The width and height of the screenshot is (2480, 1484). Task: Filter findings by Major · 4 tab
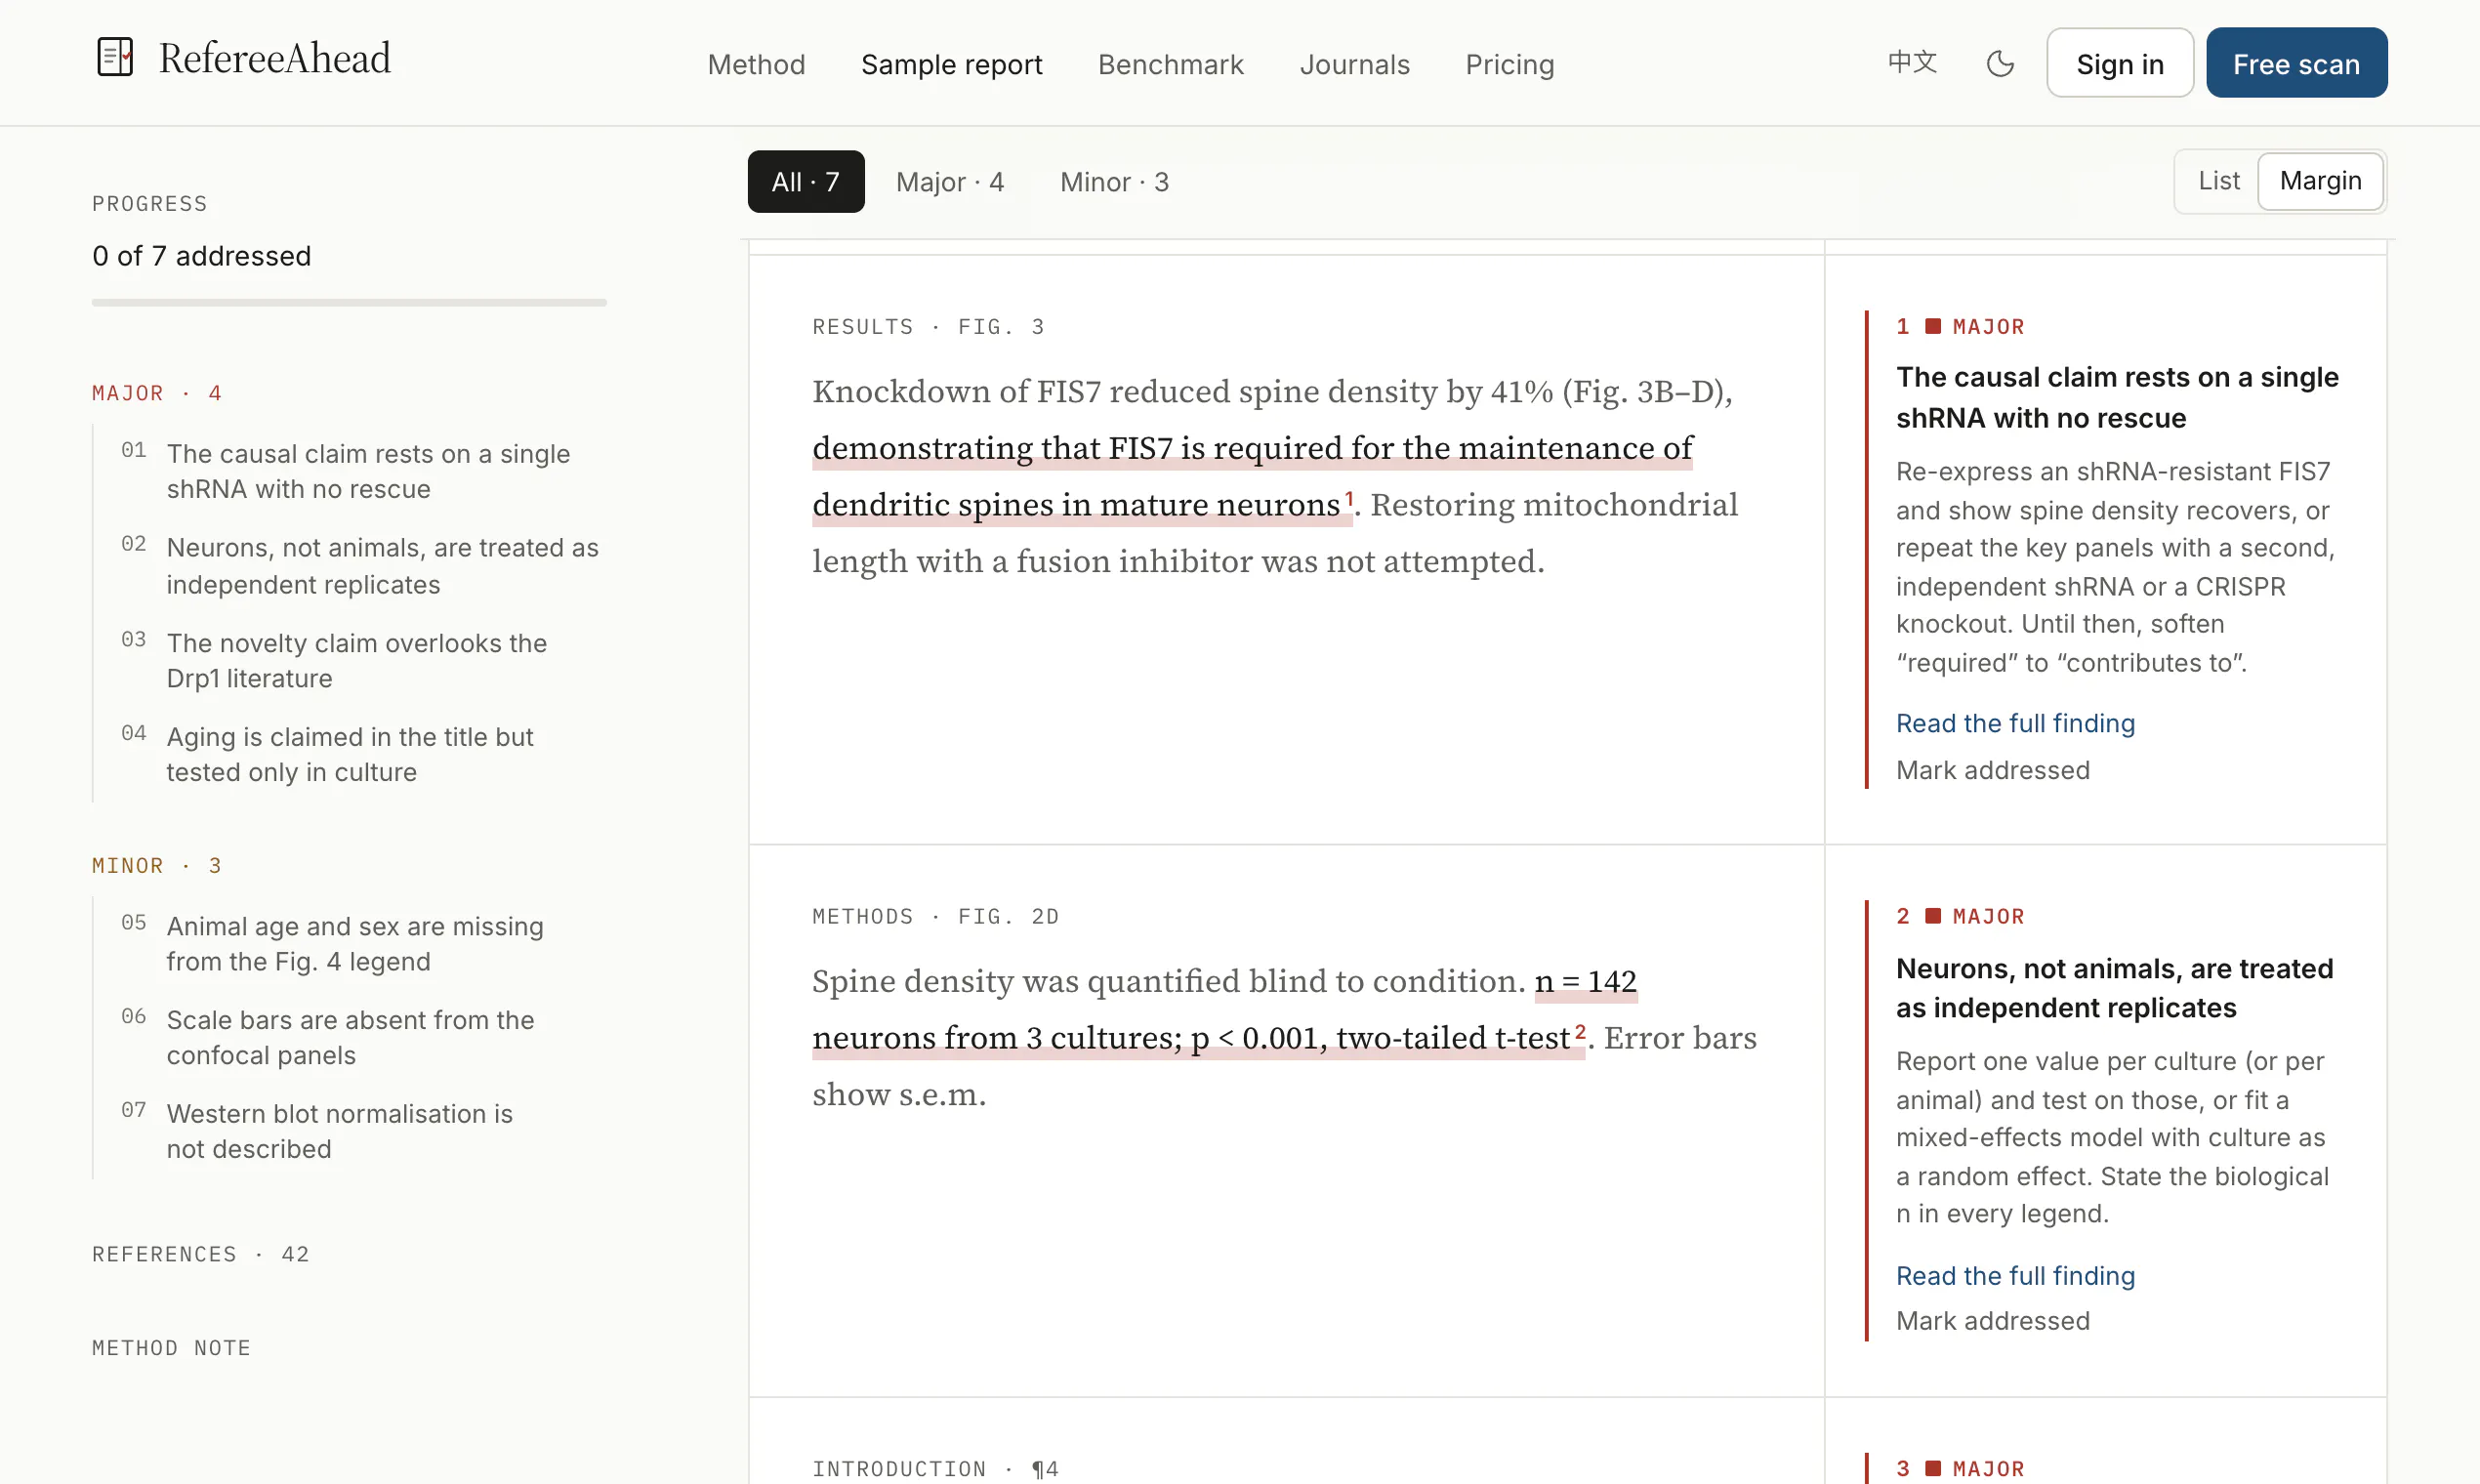tap(949, 182)
